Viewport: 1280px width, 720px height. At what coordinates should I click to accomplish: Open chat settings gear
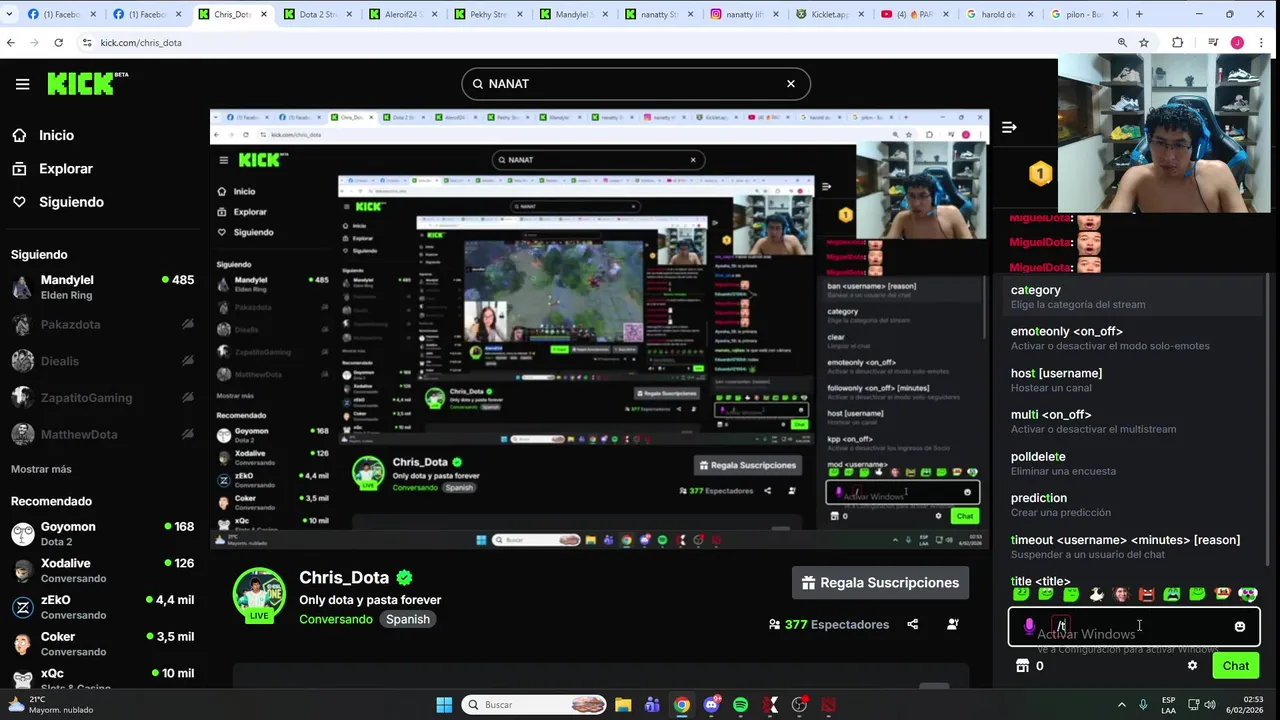coord(1192,666)
